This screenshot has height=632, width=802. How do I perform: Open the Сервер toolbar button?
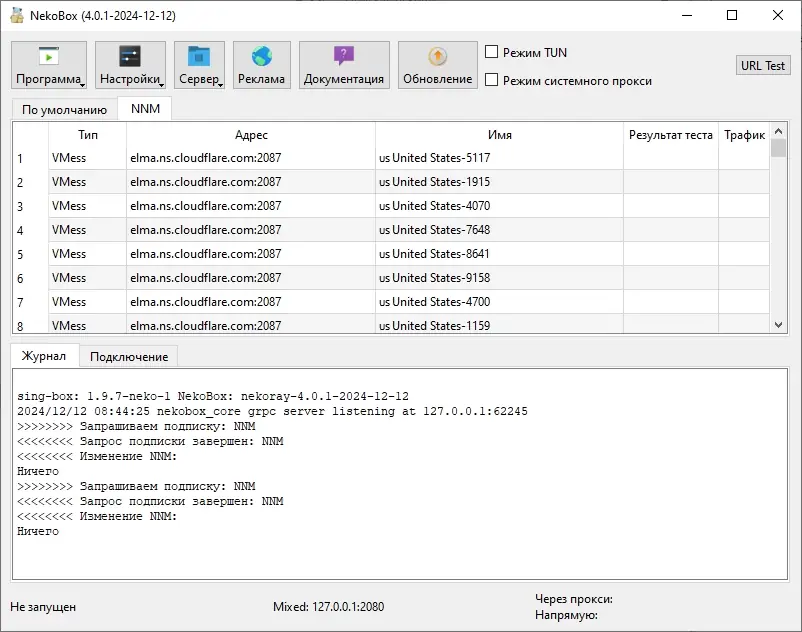tap(199, 65)
